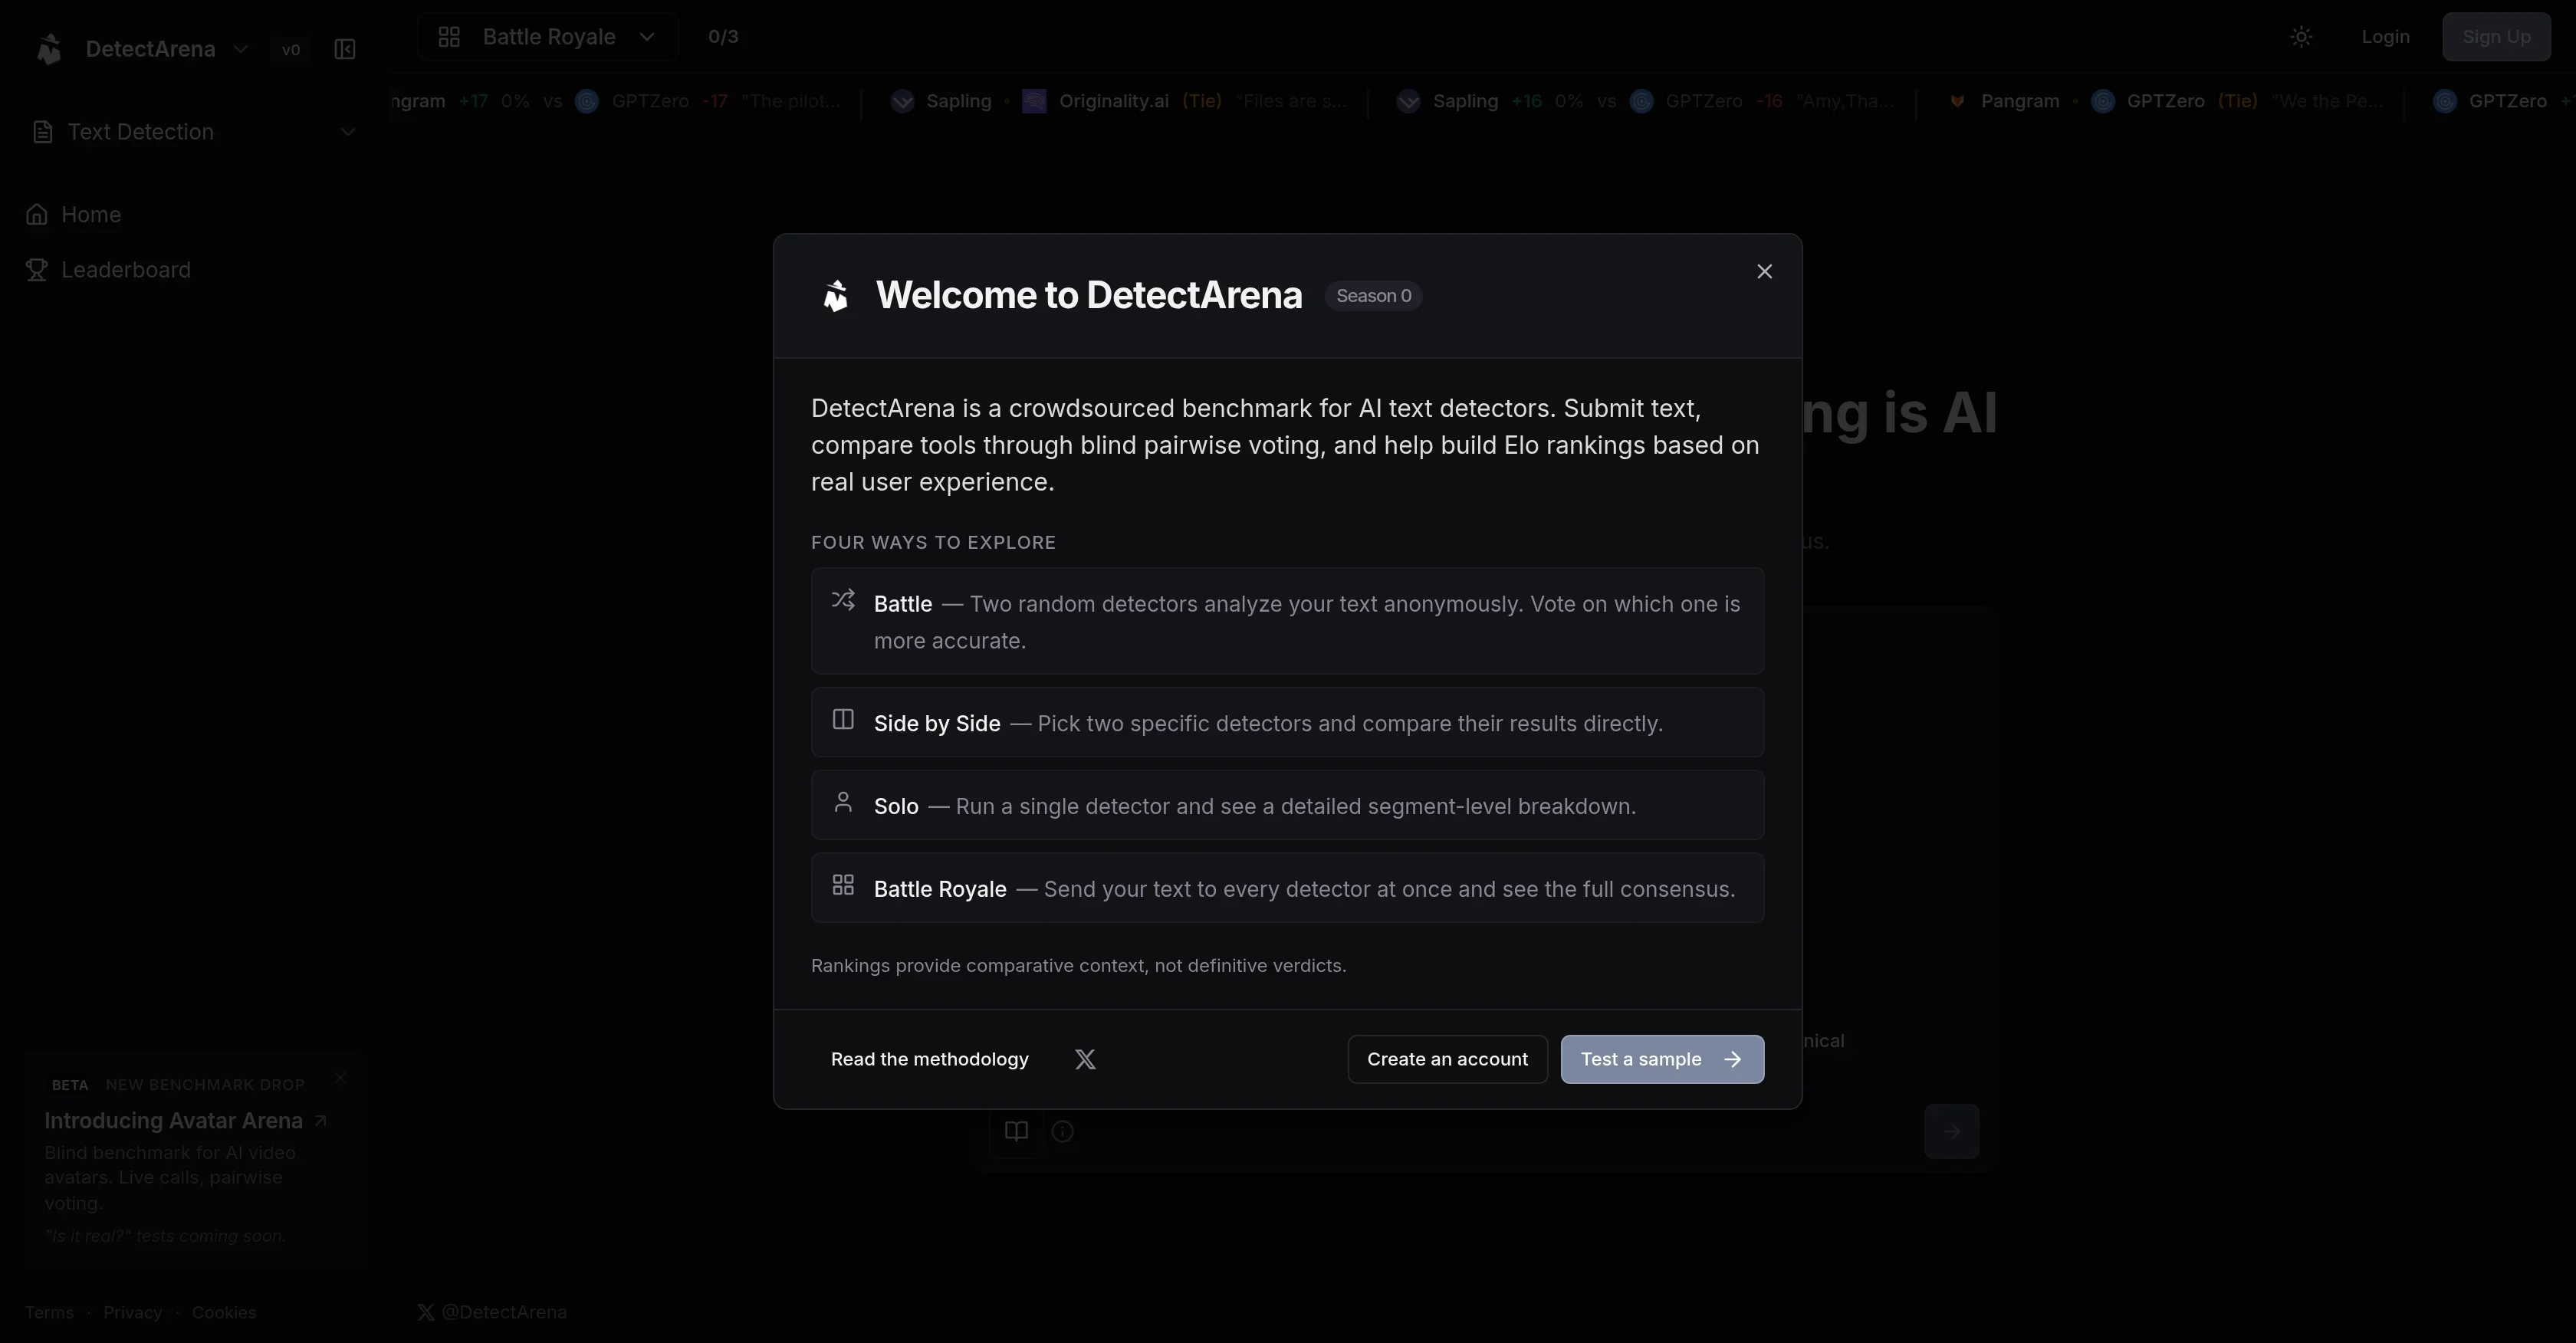Screen dimensions: 2576x1343
Task: Expand the DetectArena brand chevron
Action: coord(240,49)
